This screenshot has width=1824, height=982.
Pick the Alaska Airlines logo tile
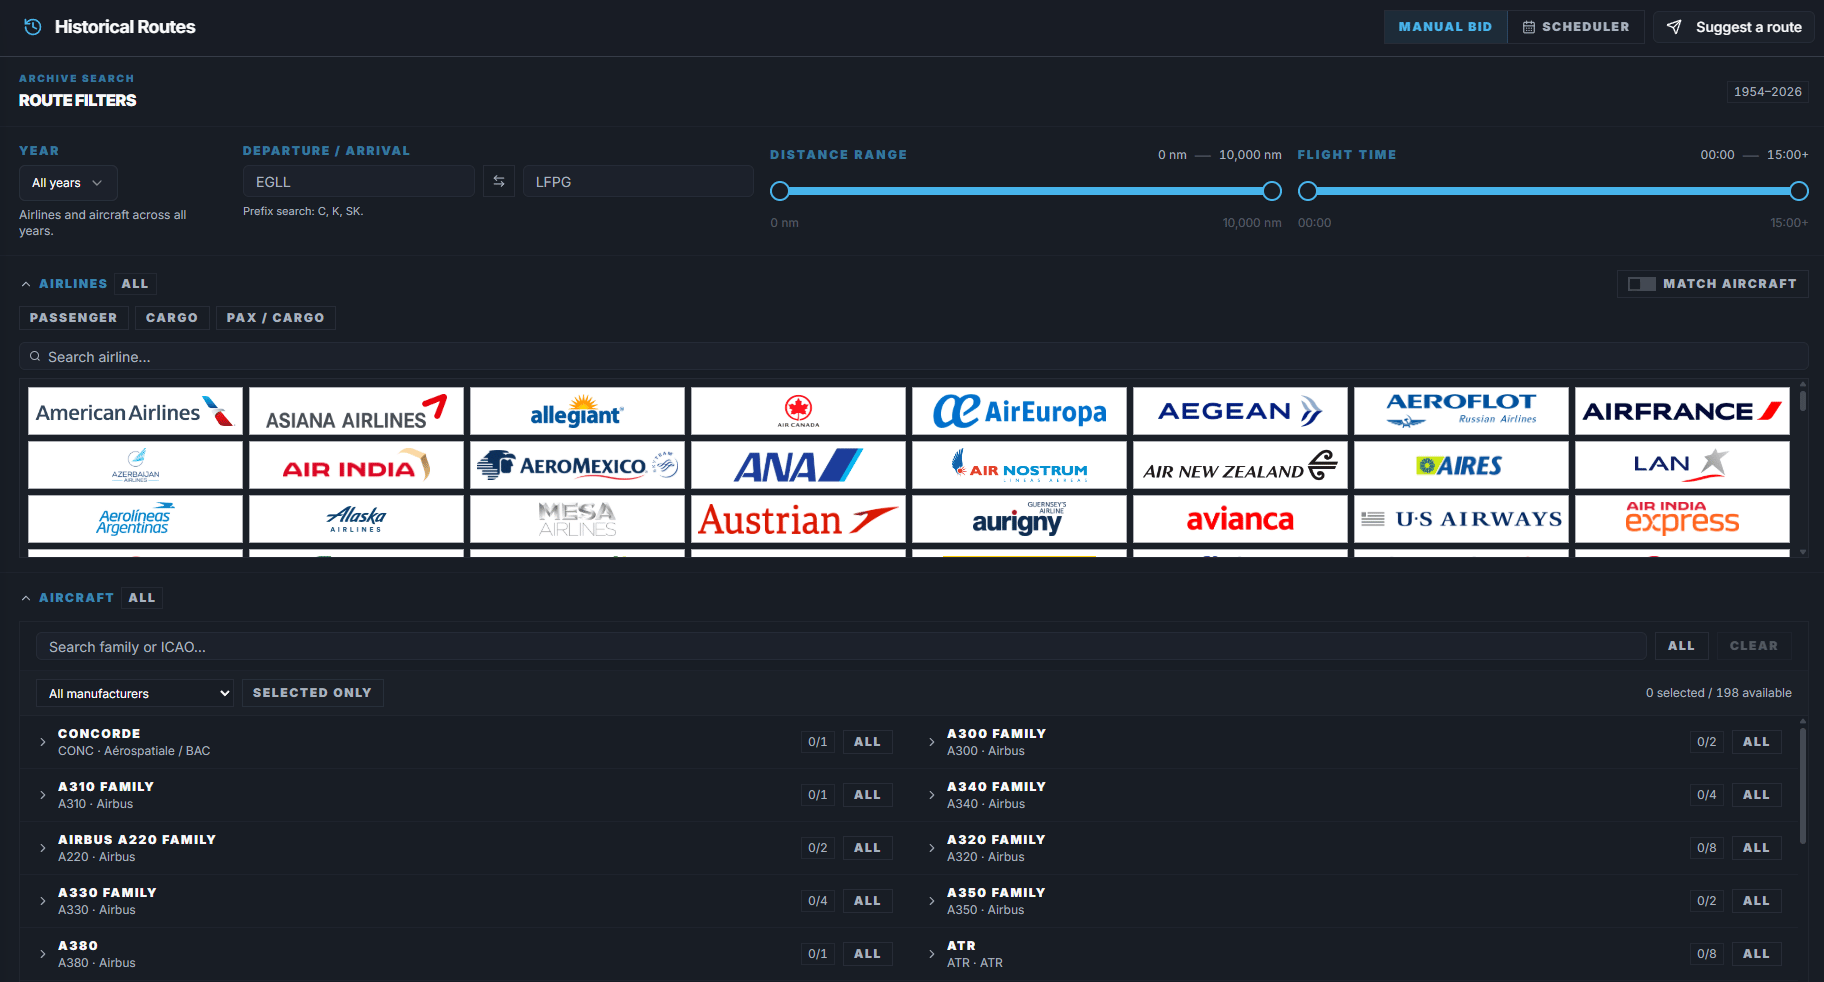pos(357,519)
